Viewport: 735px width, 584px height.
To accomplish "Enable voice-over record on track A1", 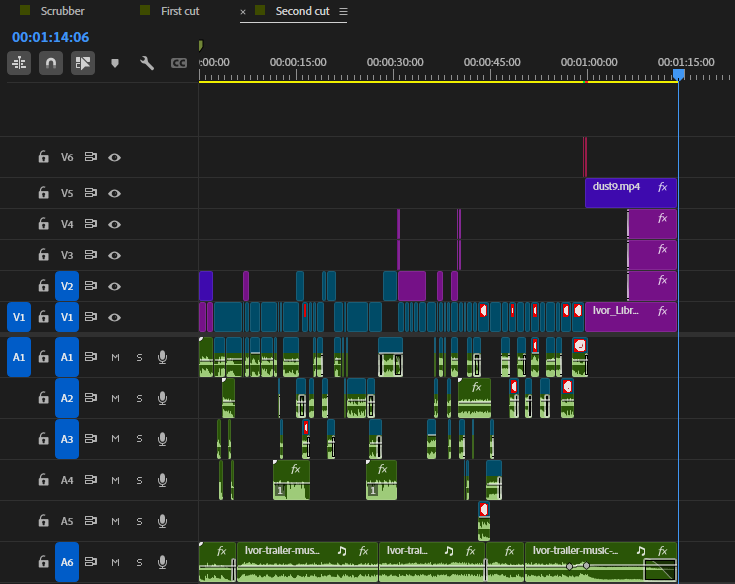I will tap(162, 357).
